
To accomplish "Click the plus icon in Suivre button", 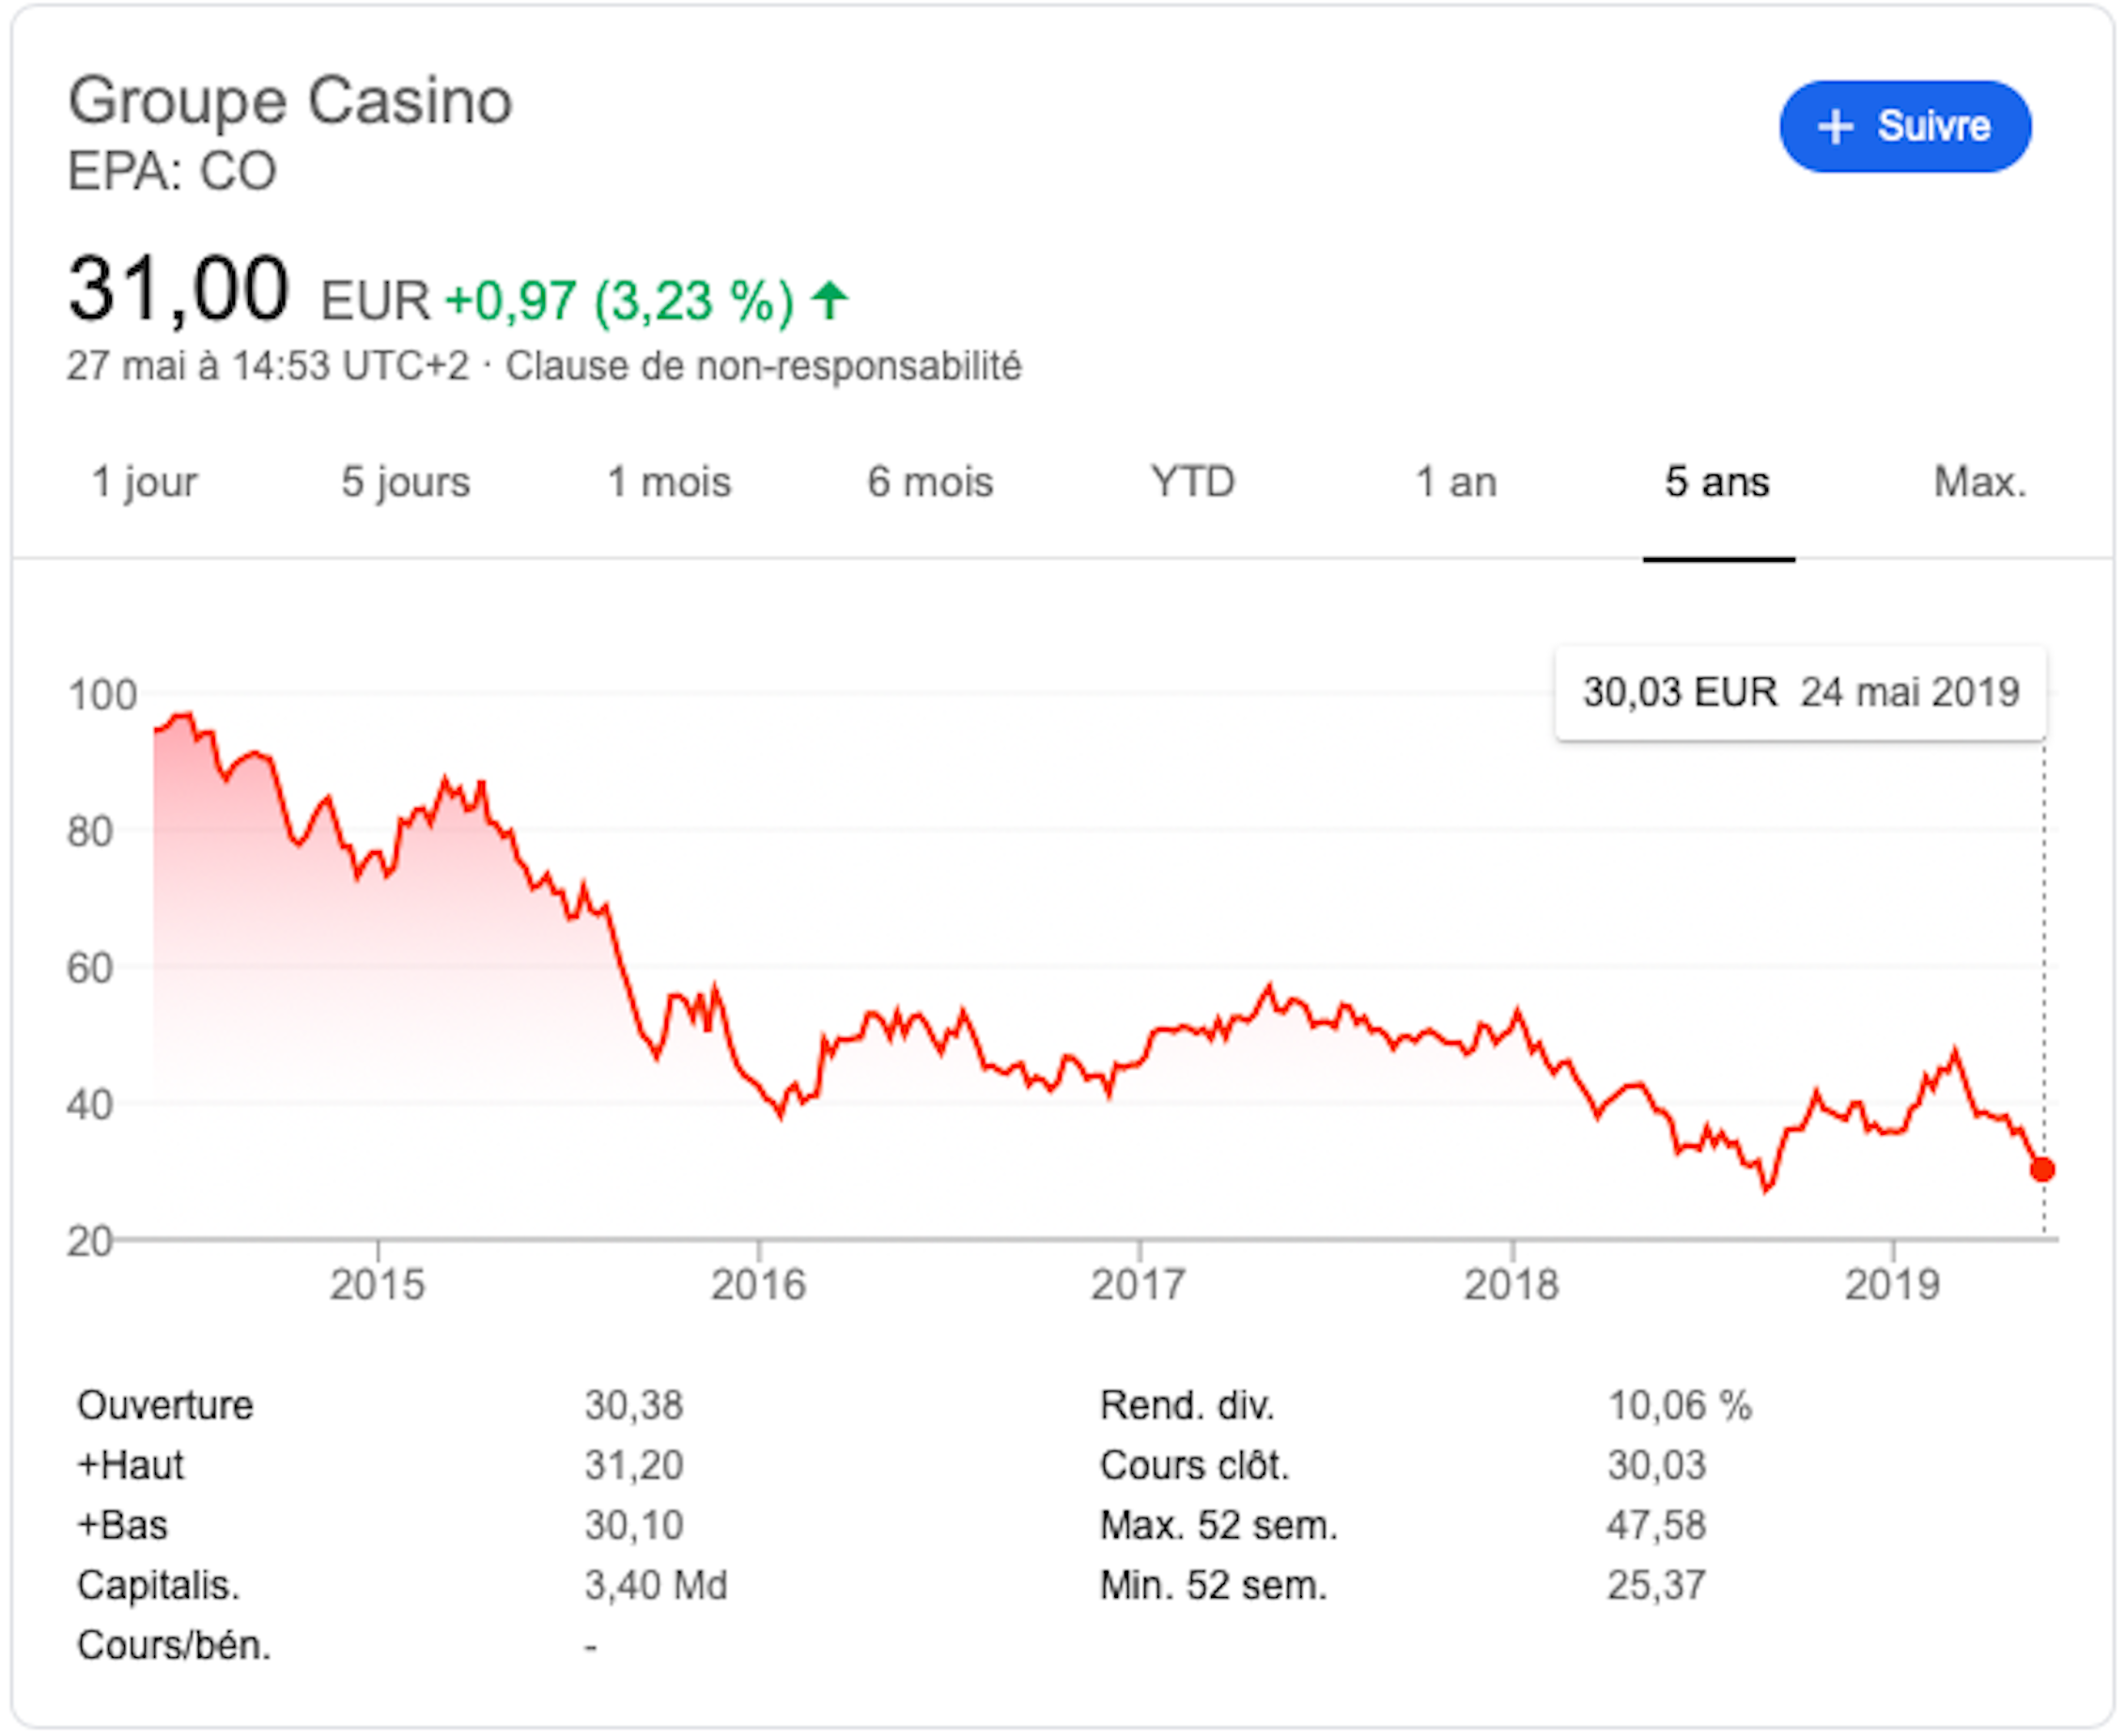I will (1835, 127).
